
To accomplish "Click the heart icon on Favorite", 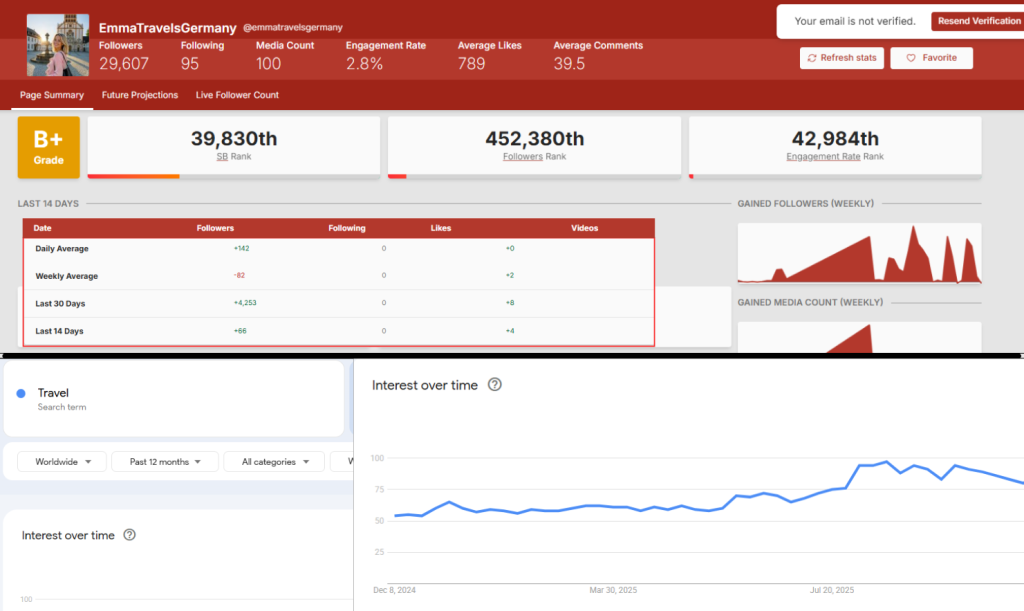I will (x=911, y=58).
